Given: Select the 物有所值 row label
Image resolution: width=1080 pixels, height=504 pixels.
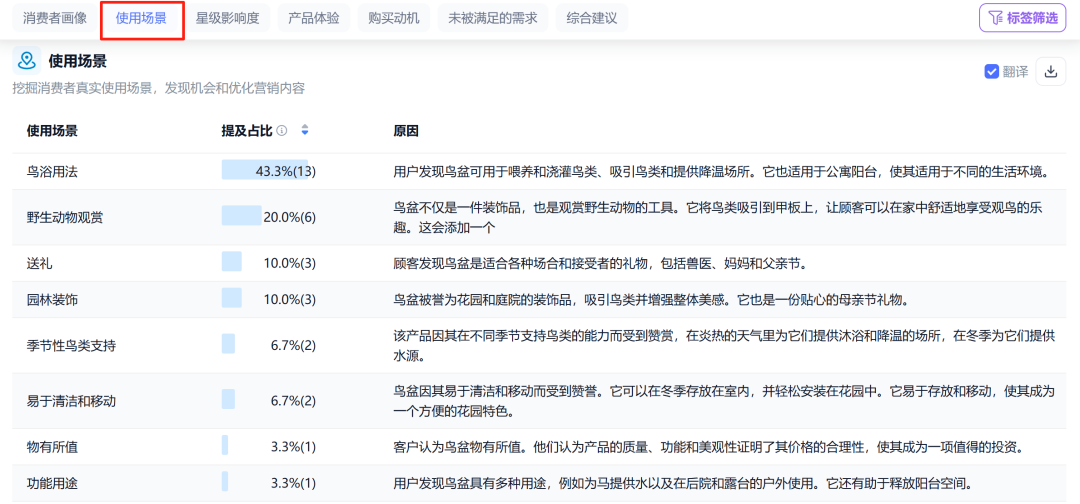Looking at the screenshot, I should pyautogui.click(x=52, y=447).
